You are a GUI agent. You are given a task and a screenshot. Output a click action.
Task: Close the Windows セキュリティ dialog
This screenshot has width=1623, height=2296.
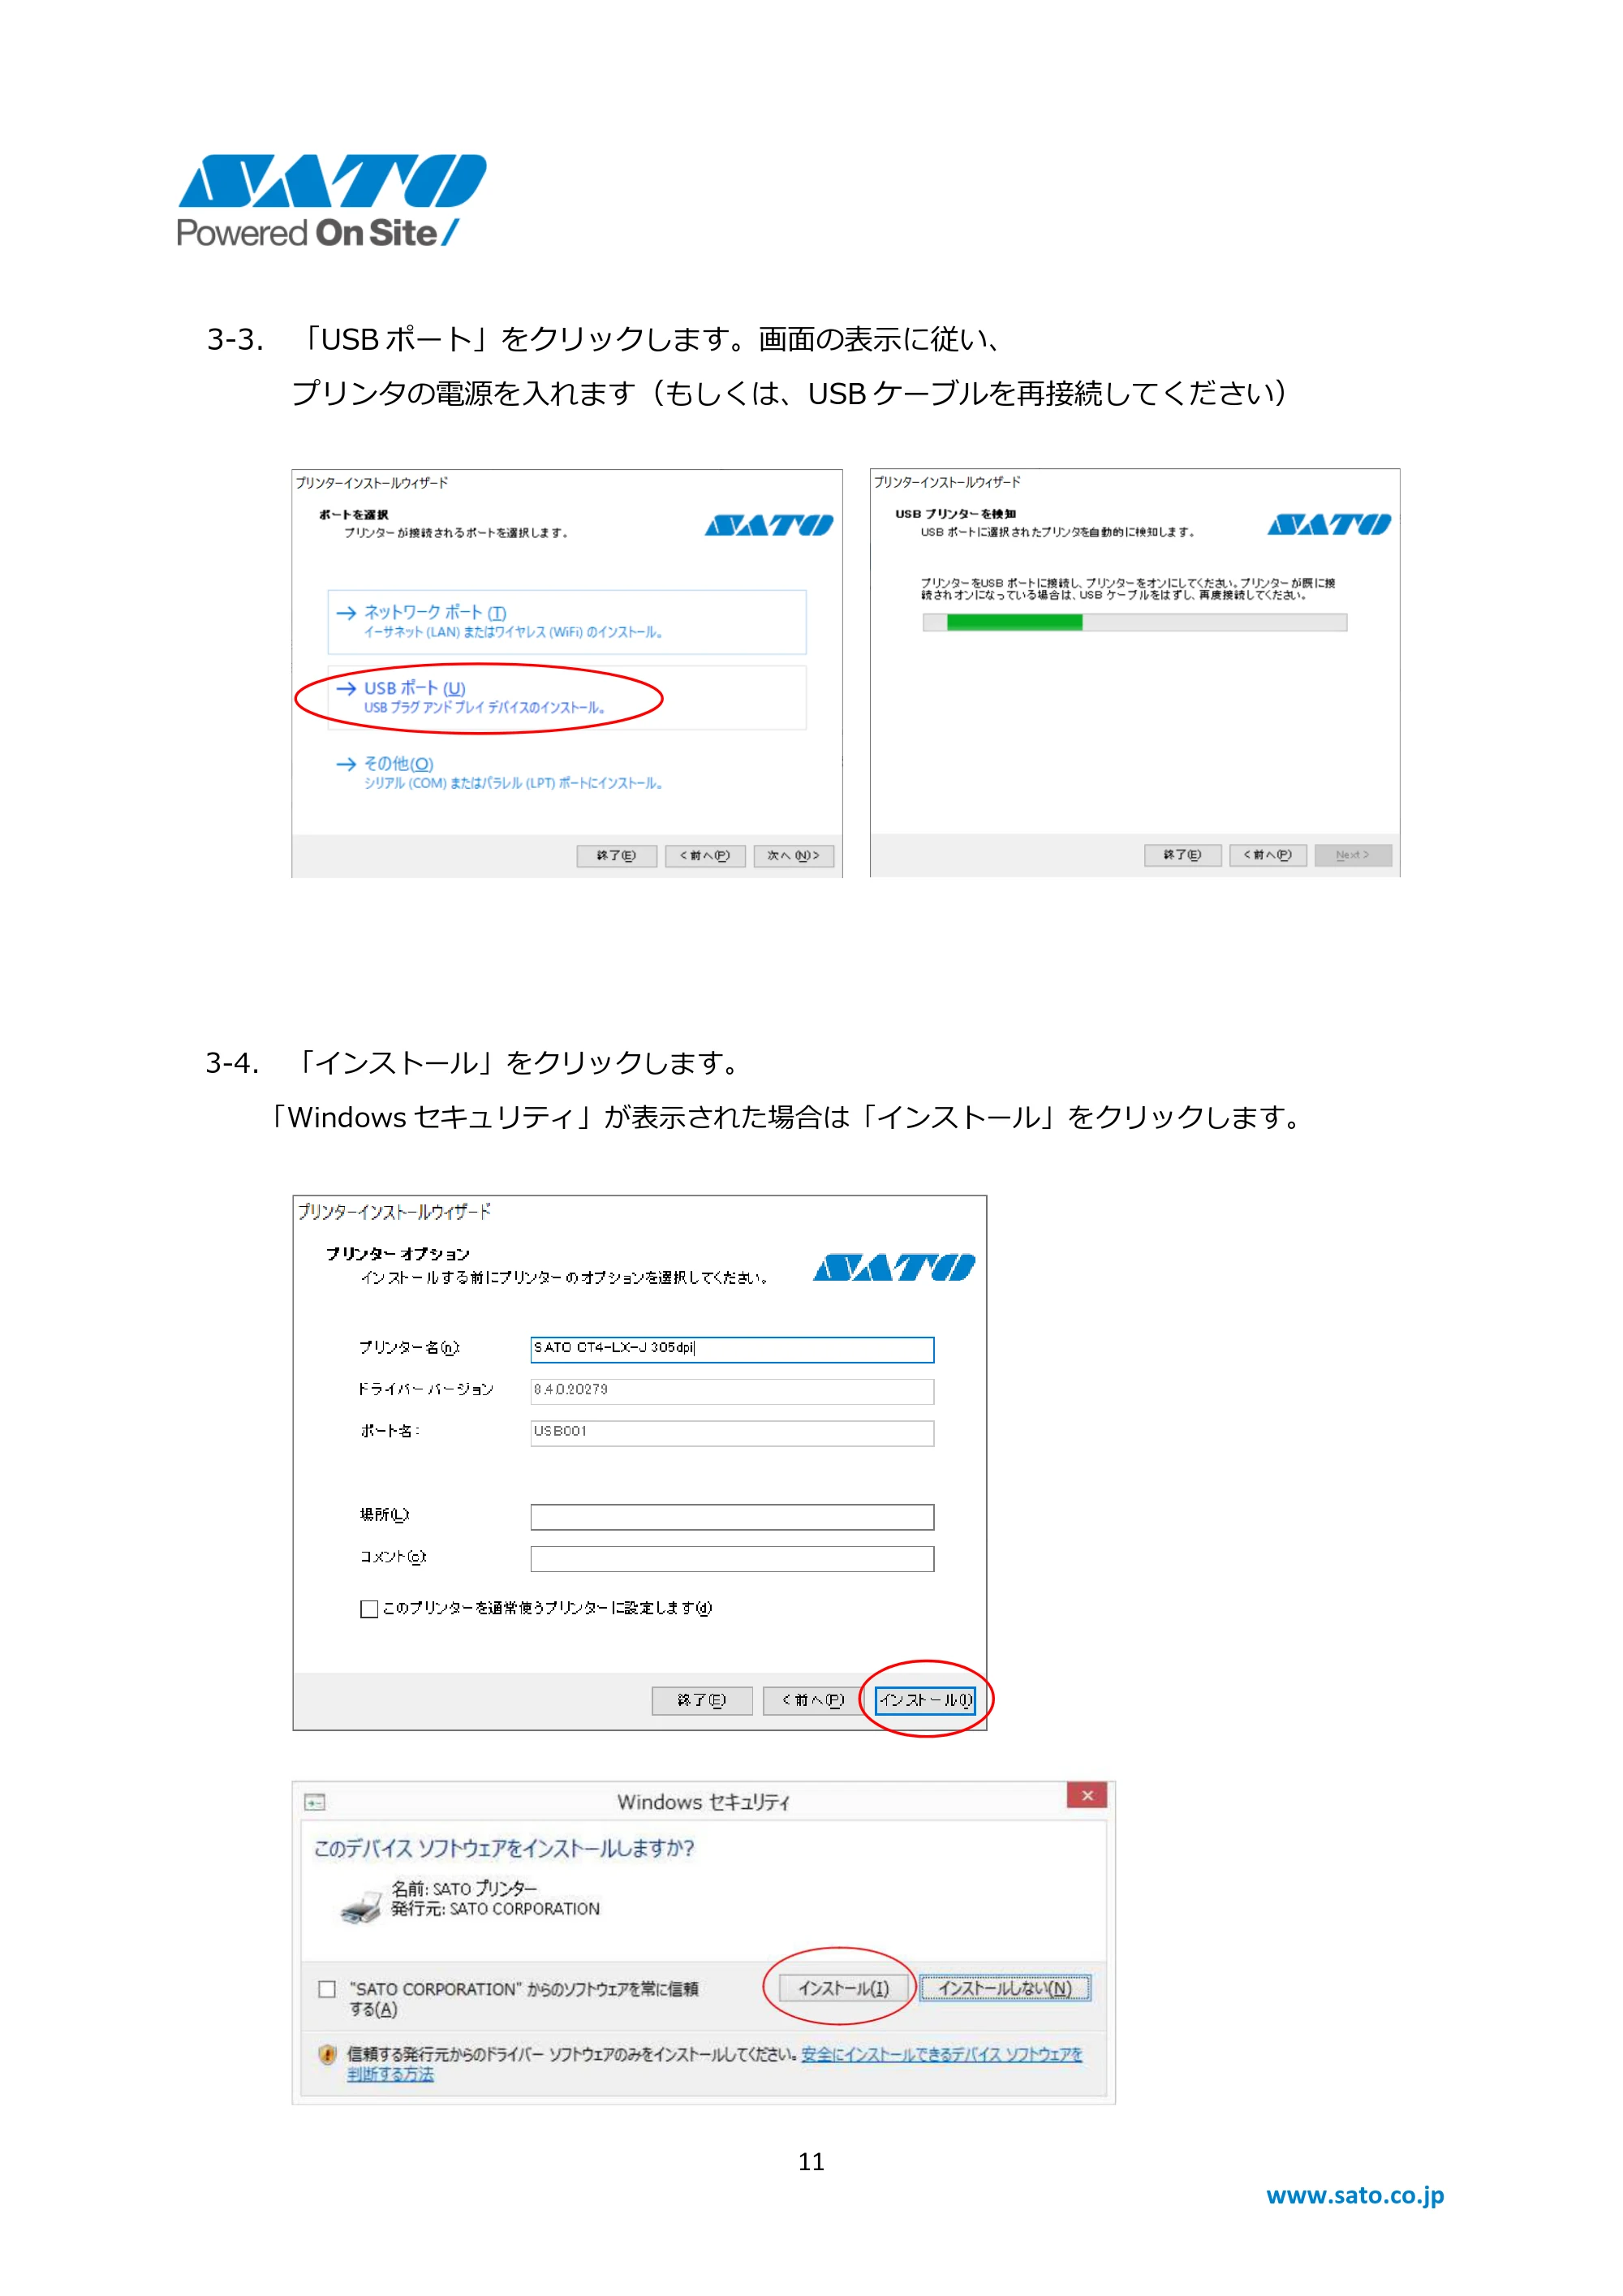coord(1087,1795)
